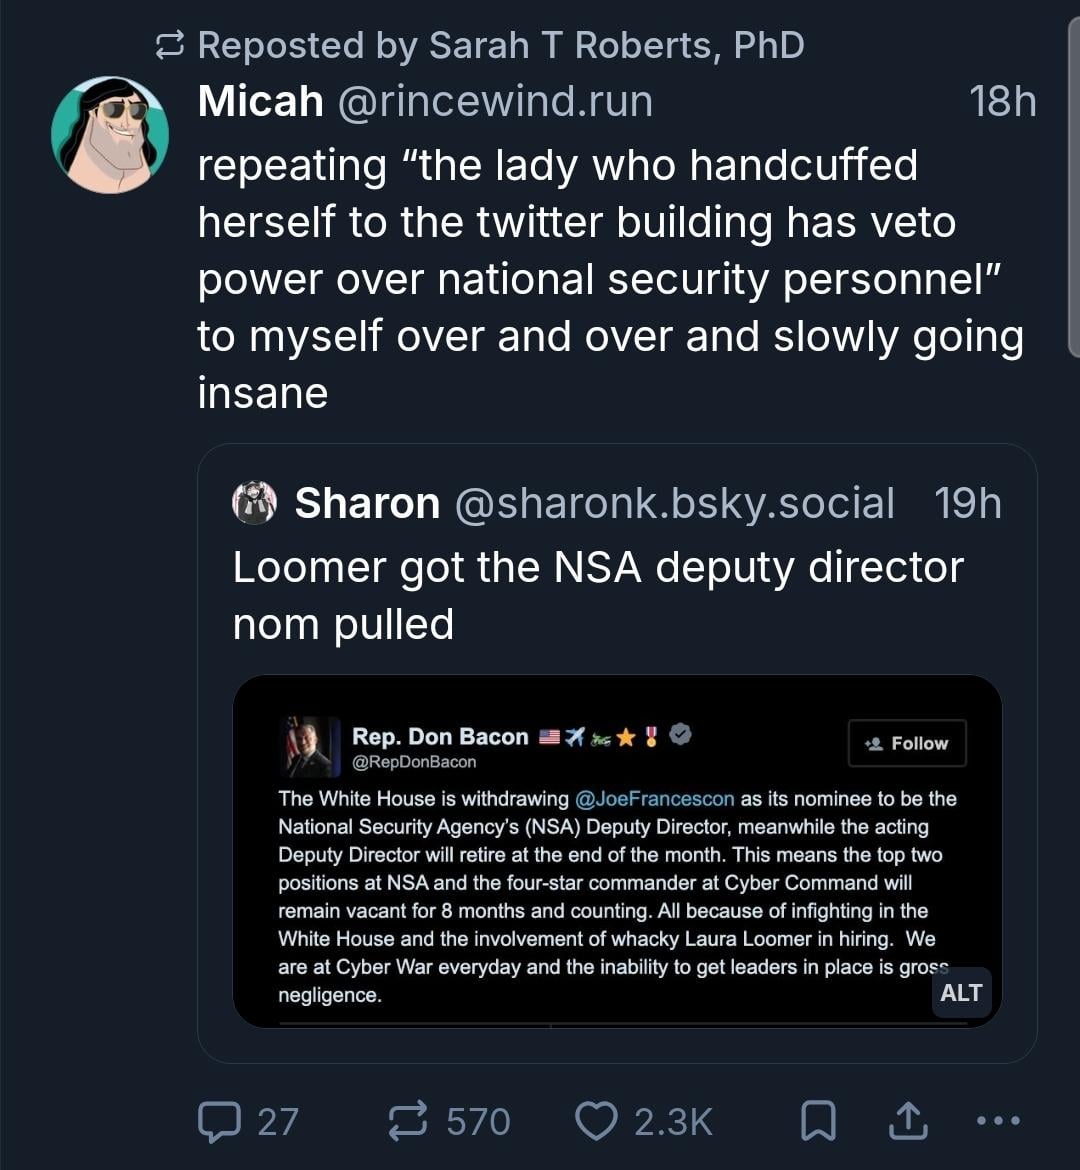The height and width of the screenshot is (1170, 1080).
Task: Click the scrollbar on the right edge
Action: click(x=1073, y=200)
